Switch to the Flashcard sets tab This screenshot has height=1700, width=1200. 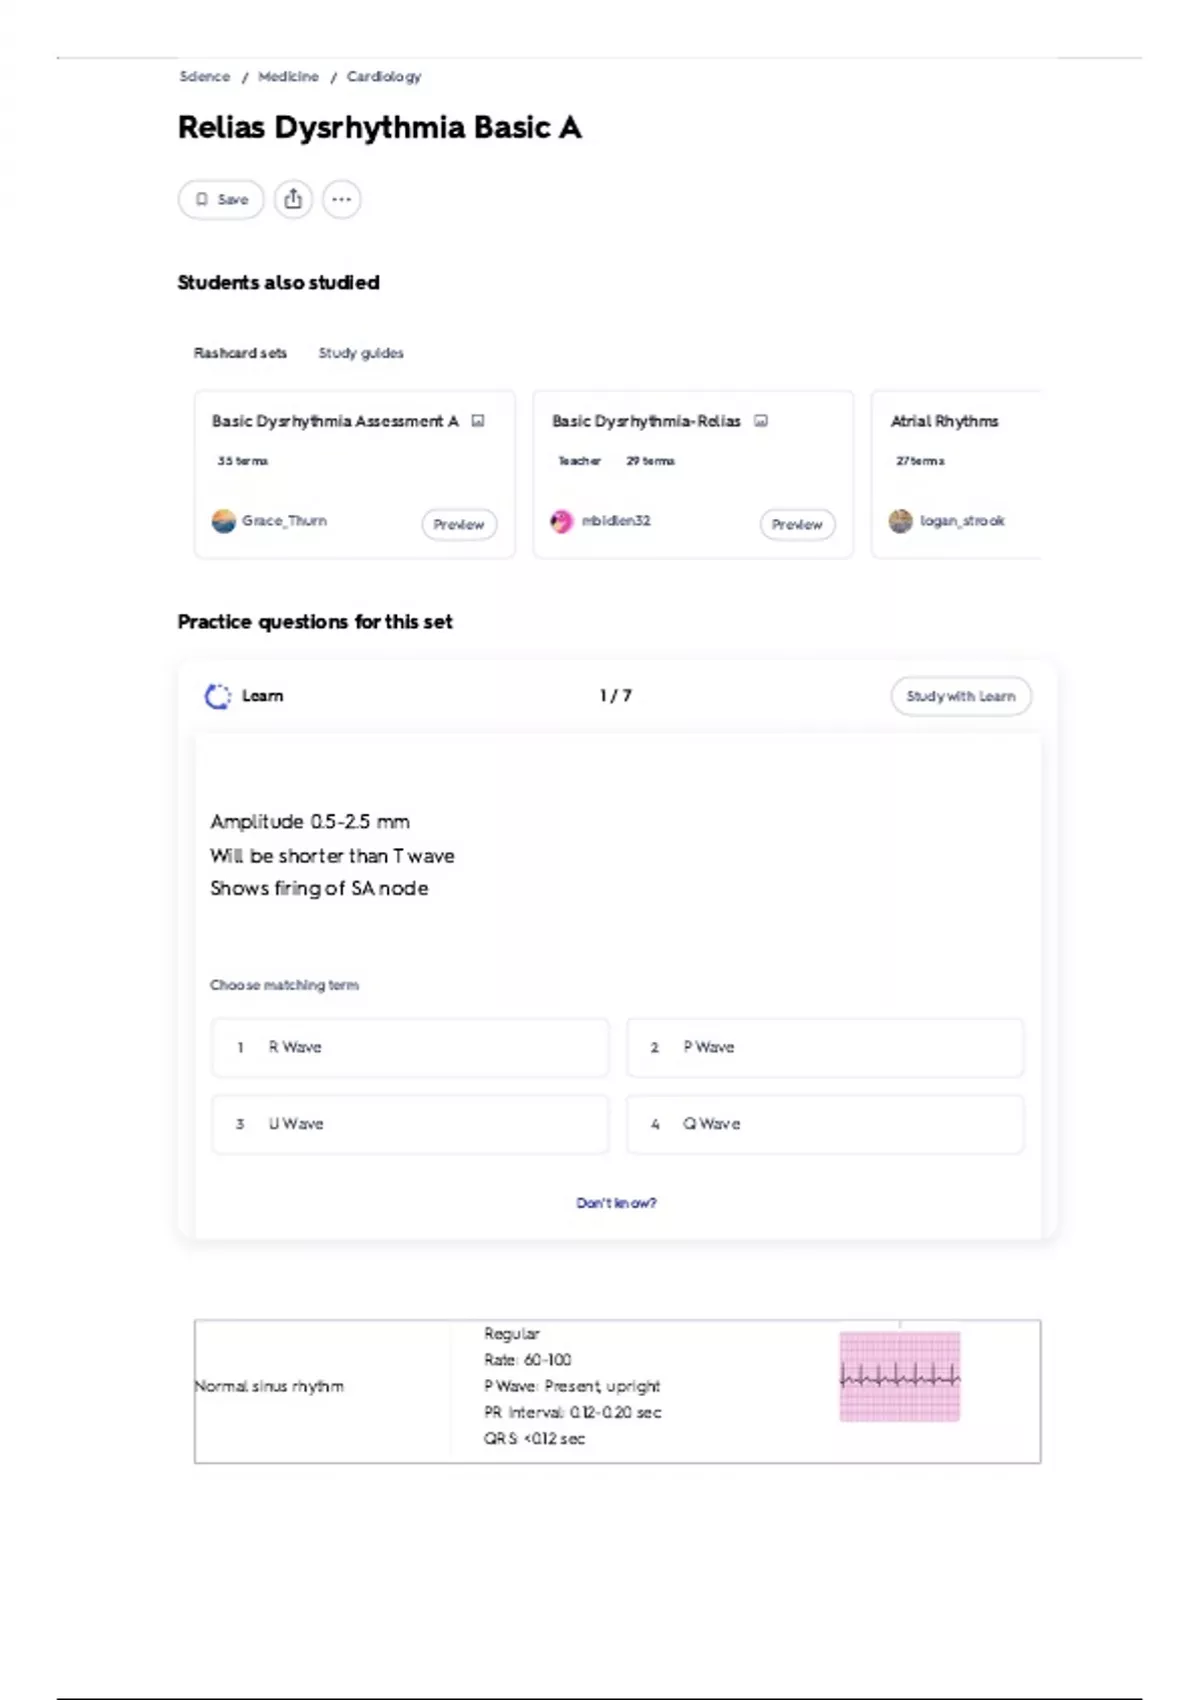point(240,353)
